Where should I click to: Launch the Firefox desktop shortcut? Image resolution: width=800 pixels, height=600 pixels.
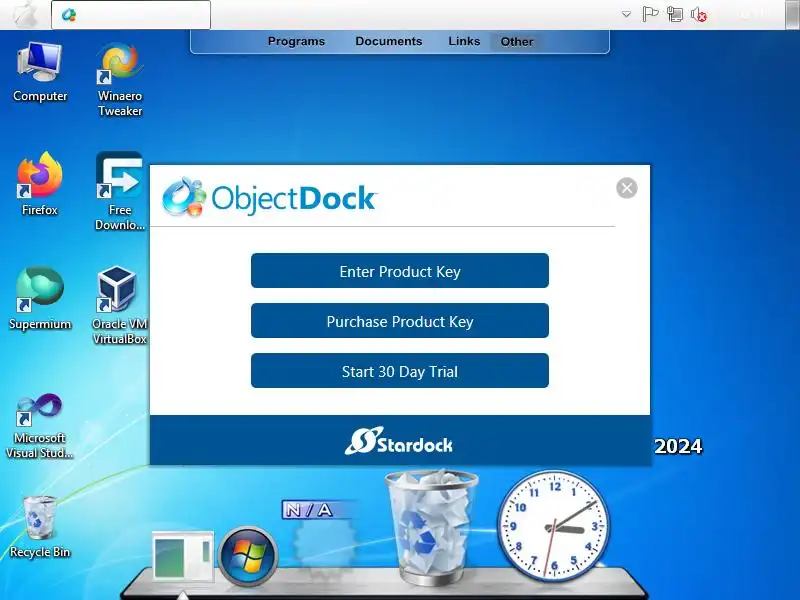(x=40, y=184)
